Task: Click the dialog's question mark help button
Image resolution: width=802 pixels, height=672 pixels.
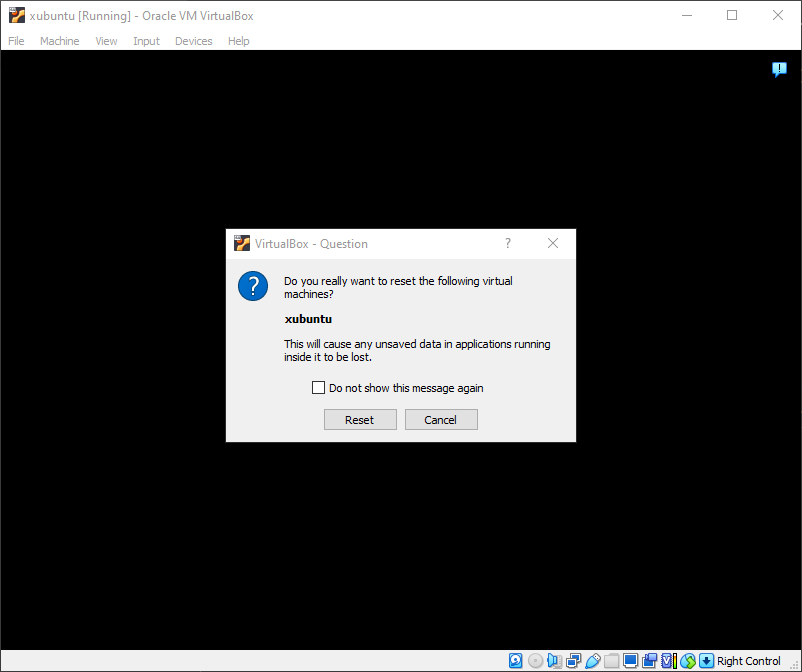Action: click(508, 243)
